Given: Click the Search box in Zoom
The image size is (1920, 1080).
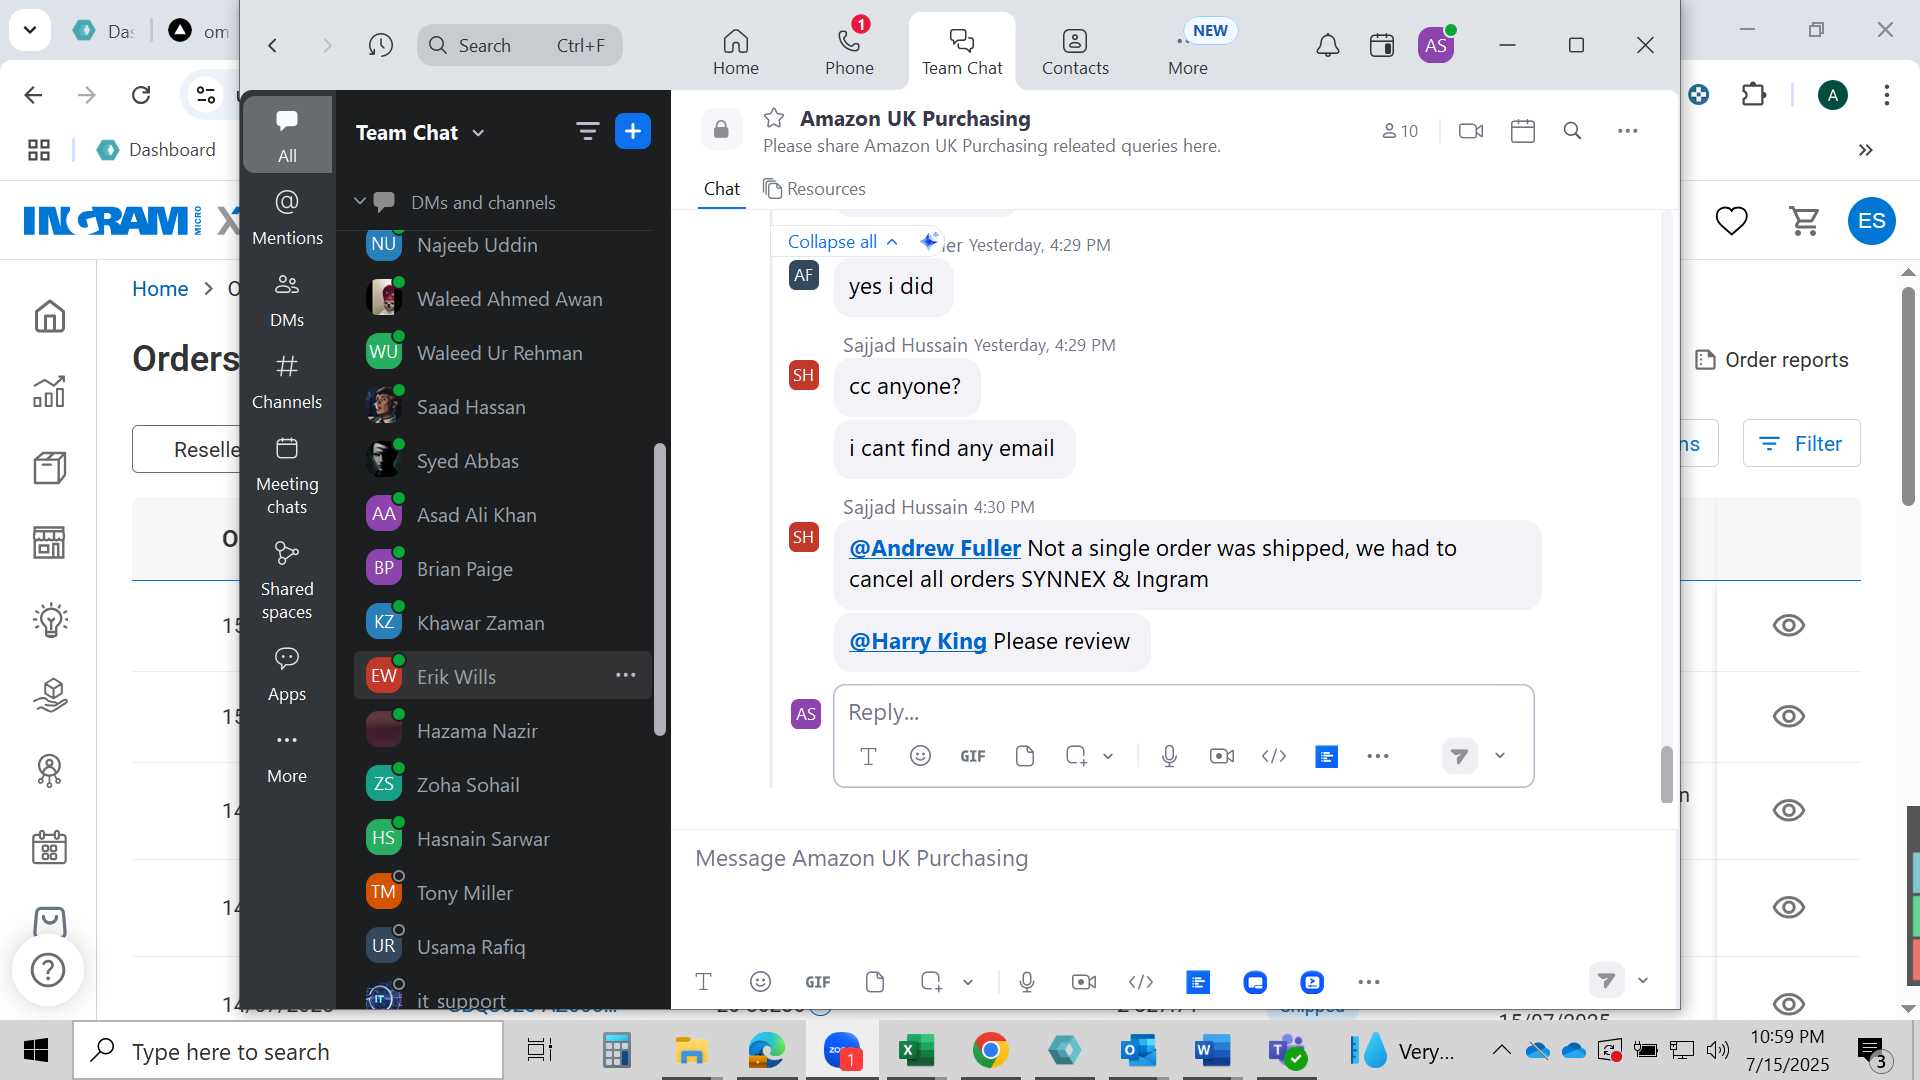Looking at the screenshot, I should 519,45.
